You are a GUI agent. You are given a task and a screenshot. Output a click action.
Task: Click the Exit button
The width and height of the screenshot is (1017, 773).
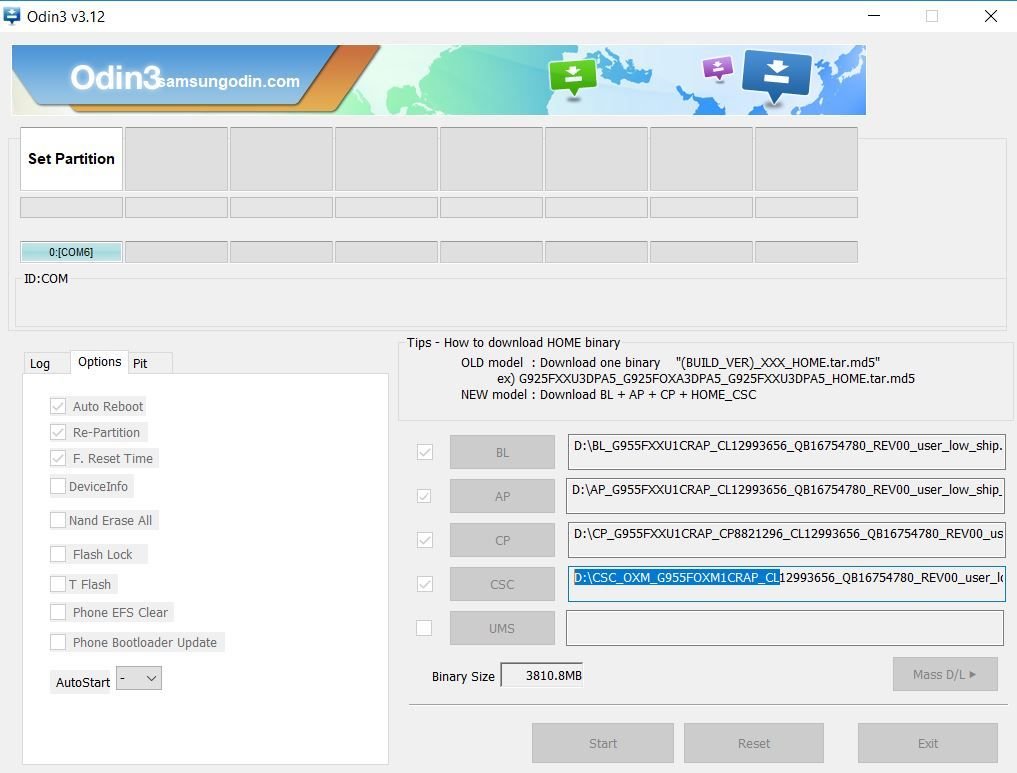(x=927, y=743)
